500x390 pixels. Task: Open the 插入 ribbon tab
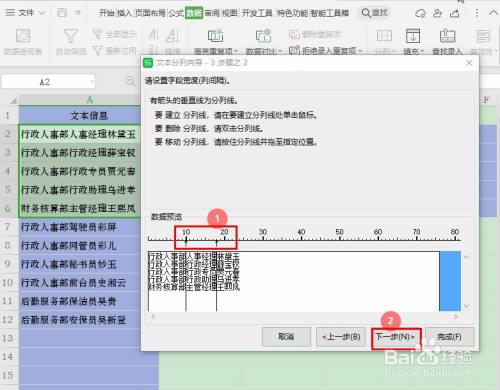tap(124, 13)
